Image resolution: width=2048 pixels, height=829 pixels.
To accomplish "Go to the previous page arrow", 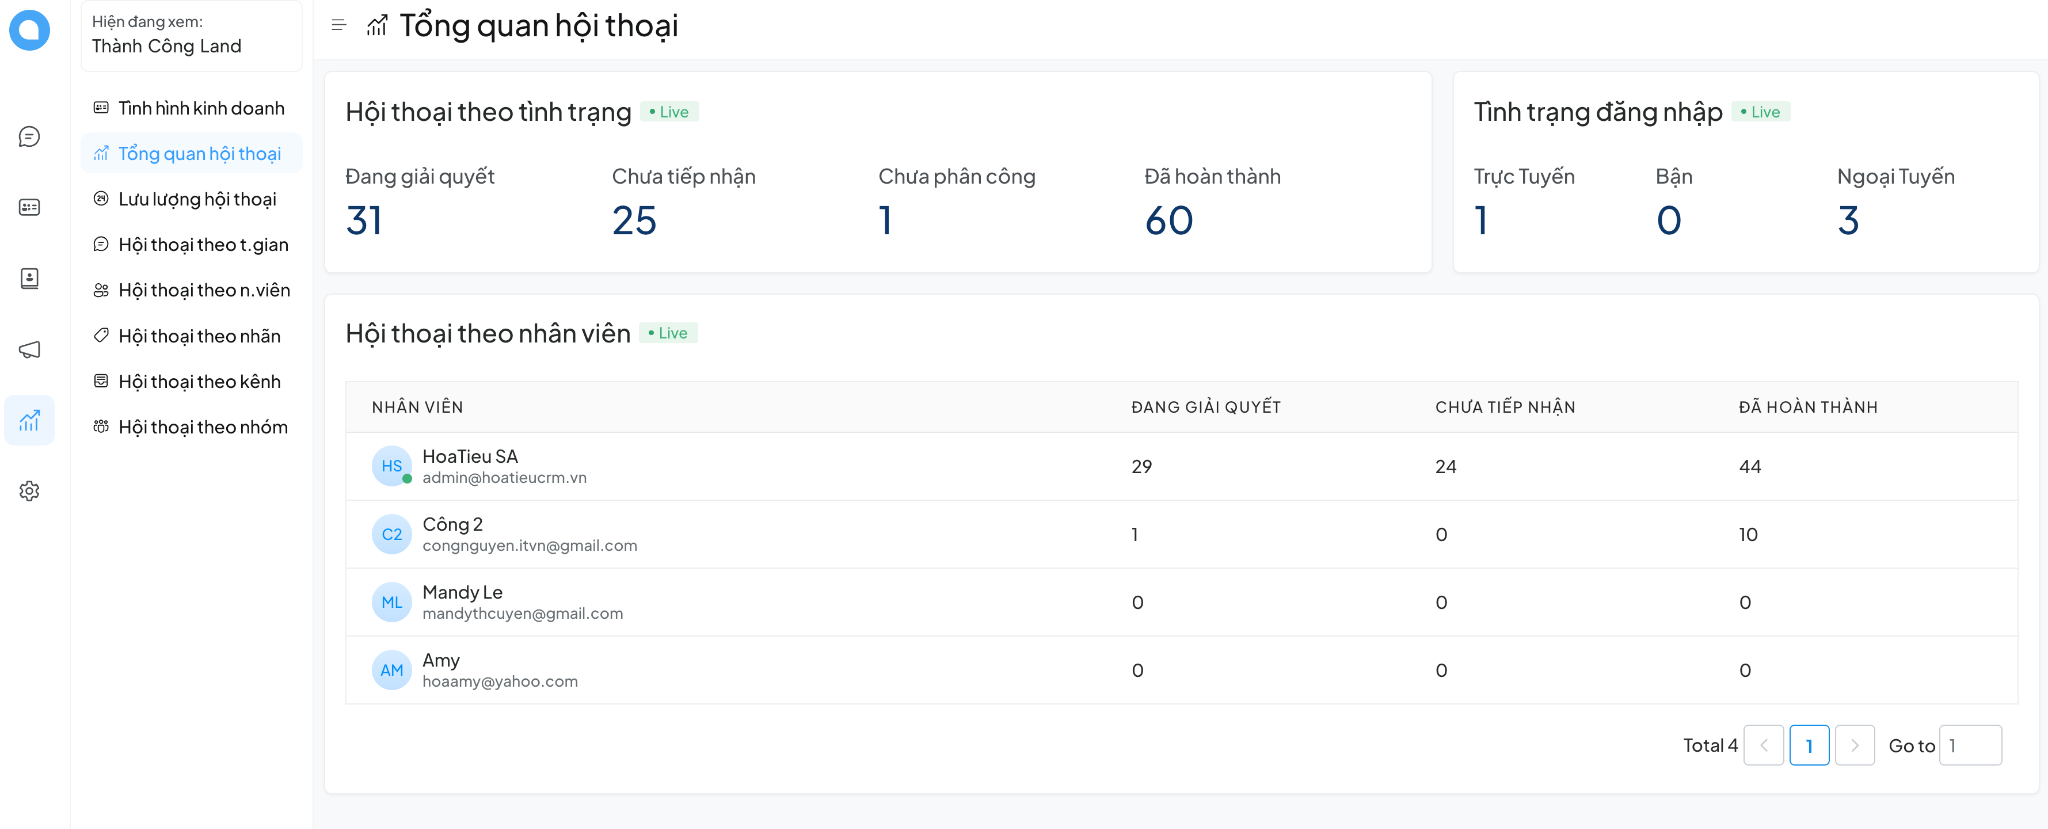I will tap(1763, 745).
